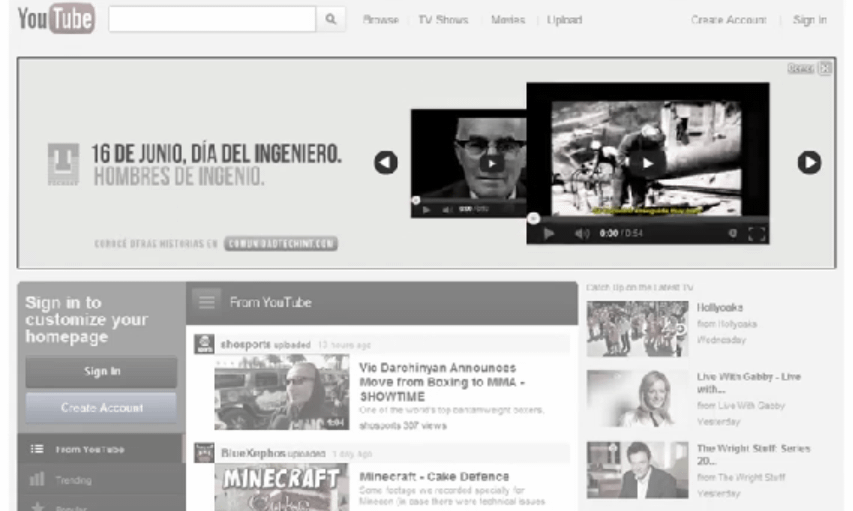Enter fullscreen on main ad video
This screenshot has height=511, width=853.
point(757,233)
